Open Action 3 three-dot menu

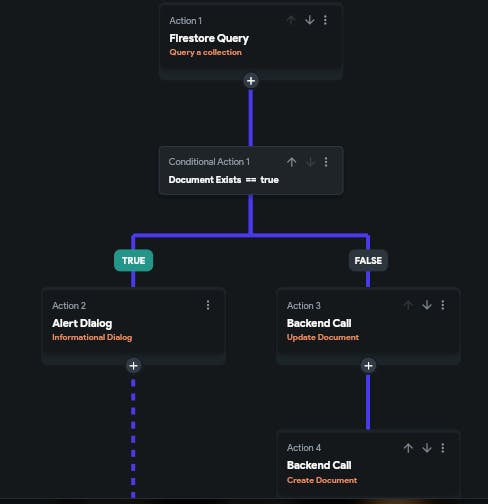[x=443, y=305]
